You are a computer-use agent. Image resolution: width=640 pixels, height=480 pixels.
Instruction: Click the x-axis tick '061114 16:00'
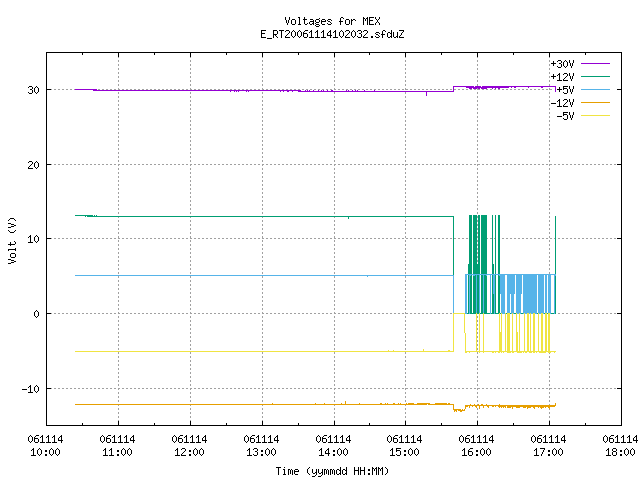pyautogui.click(x=476, y=446)
